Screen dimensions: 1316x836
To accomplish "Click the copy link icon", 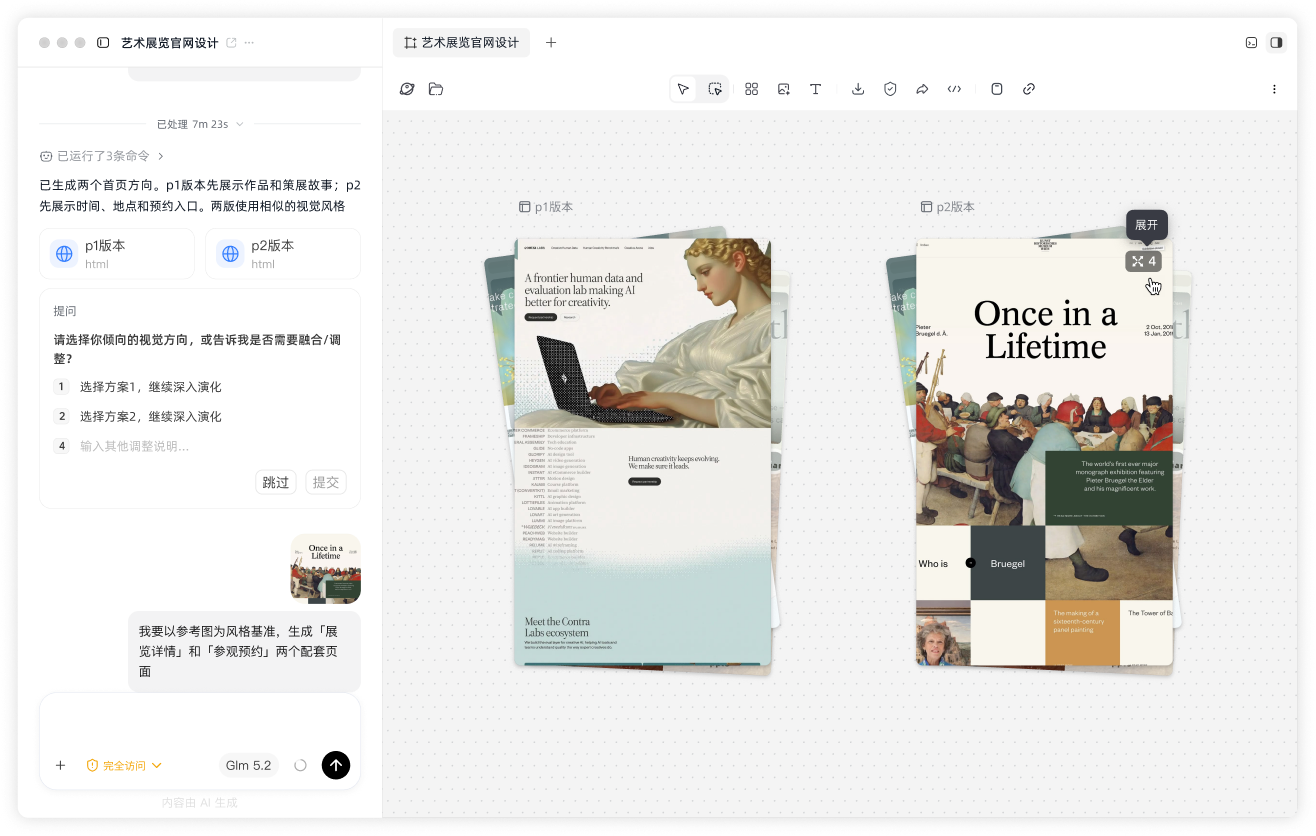I will coord(1029,89).
